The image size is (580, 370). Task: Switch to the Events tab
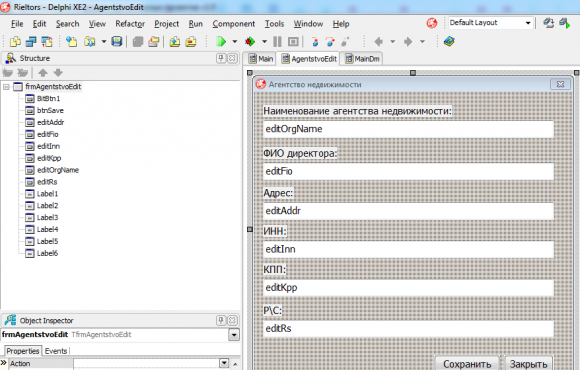pos(56,351)
